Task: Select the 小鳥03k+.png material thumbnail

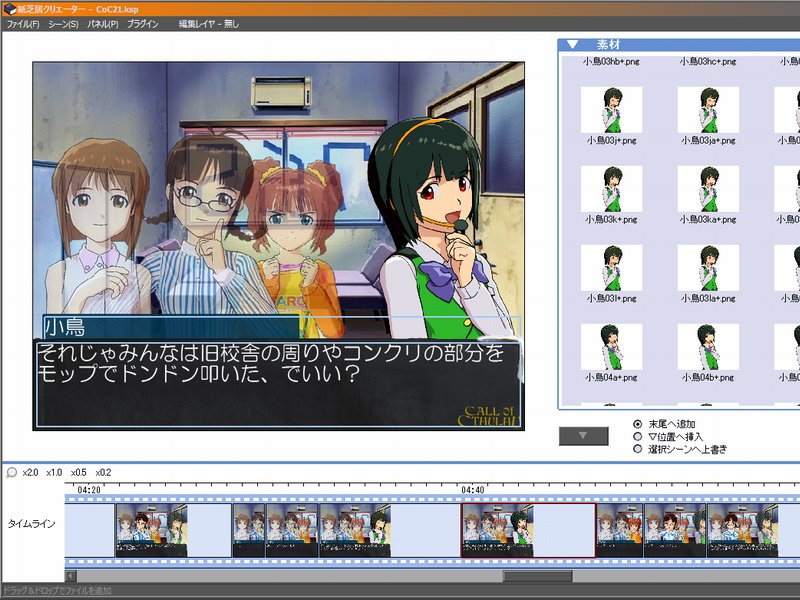Action: click(x=611, y=189)
